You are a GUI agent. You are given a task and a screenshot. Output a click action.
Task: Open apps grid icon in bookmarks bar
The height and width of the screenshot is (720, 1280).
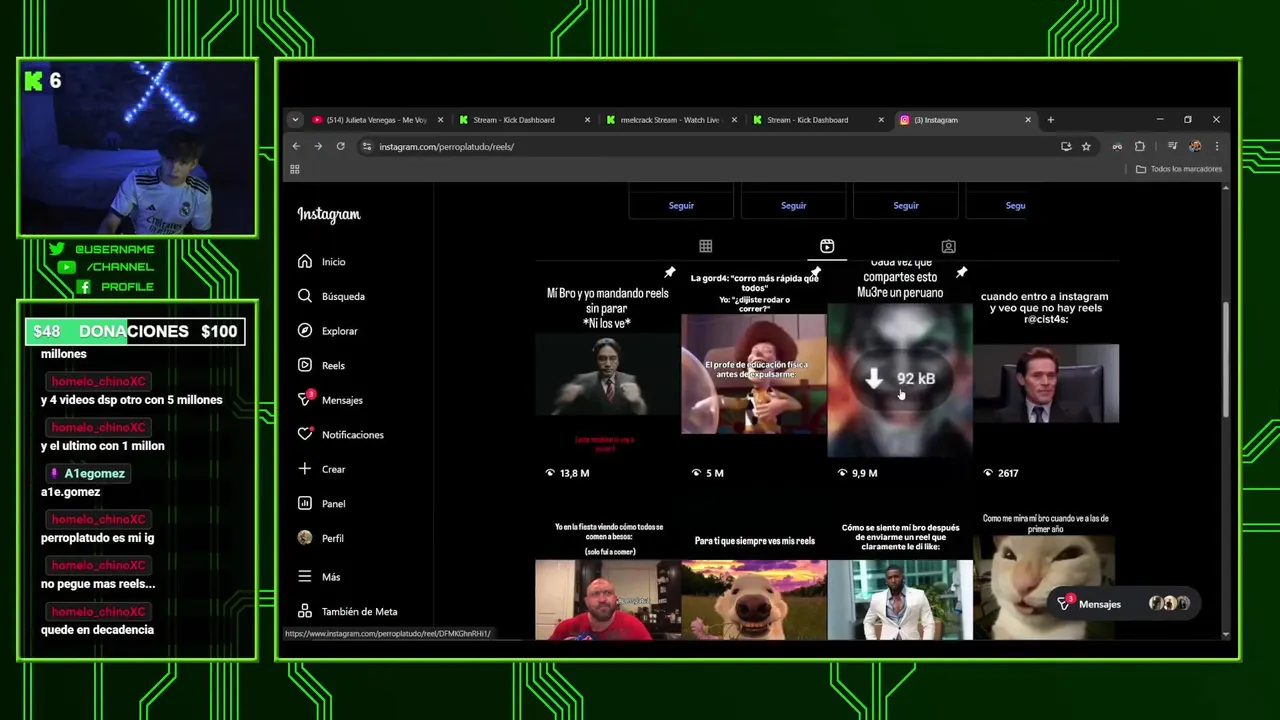click(x=295, y=169)
